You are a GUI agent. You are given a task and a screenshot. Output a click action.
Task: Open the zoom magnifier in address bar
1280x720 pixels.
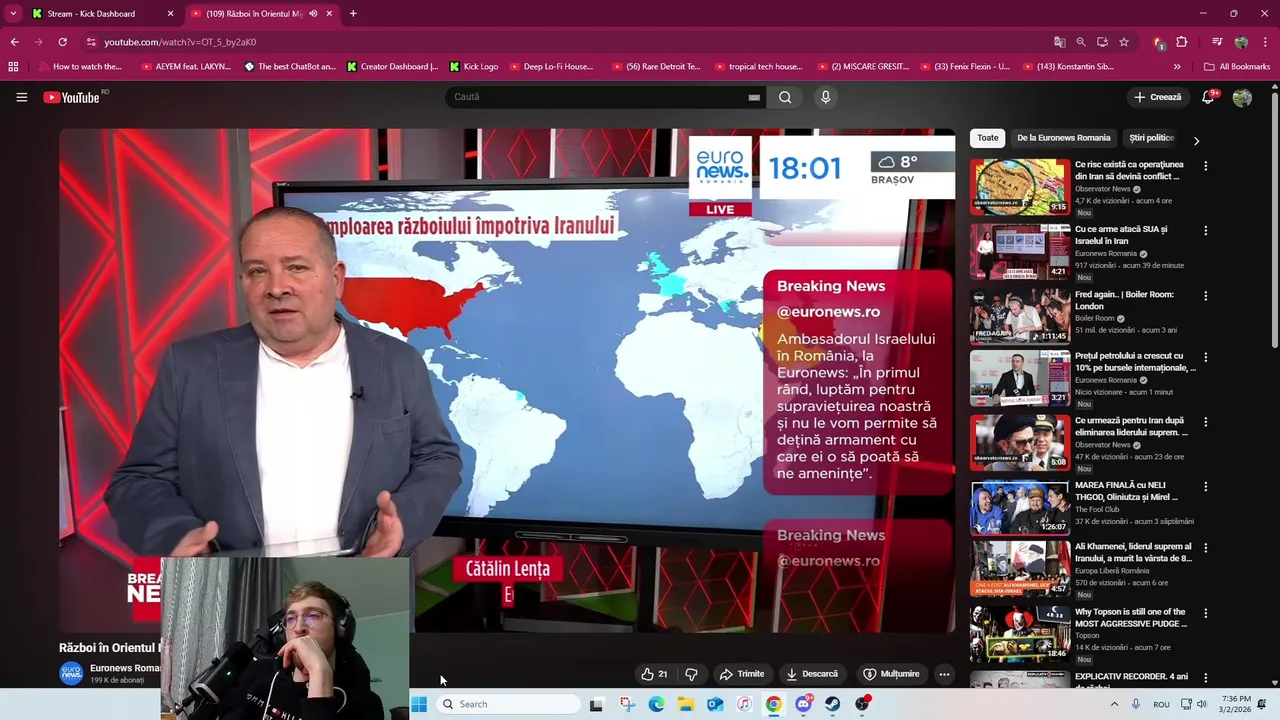click(x=1081, y=42)
